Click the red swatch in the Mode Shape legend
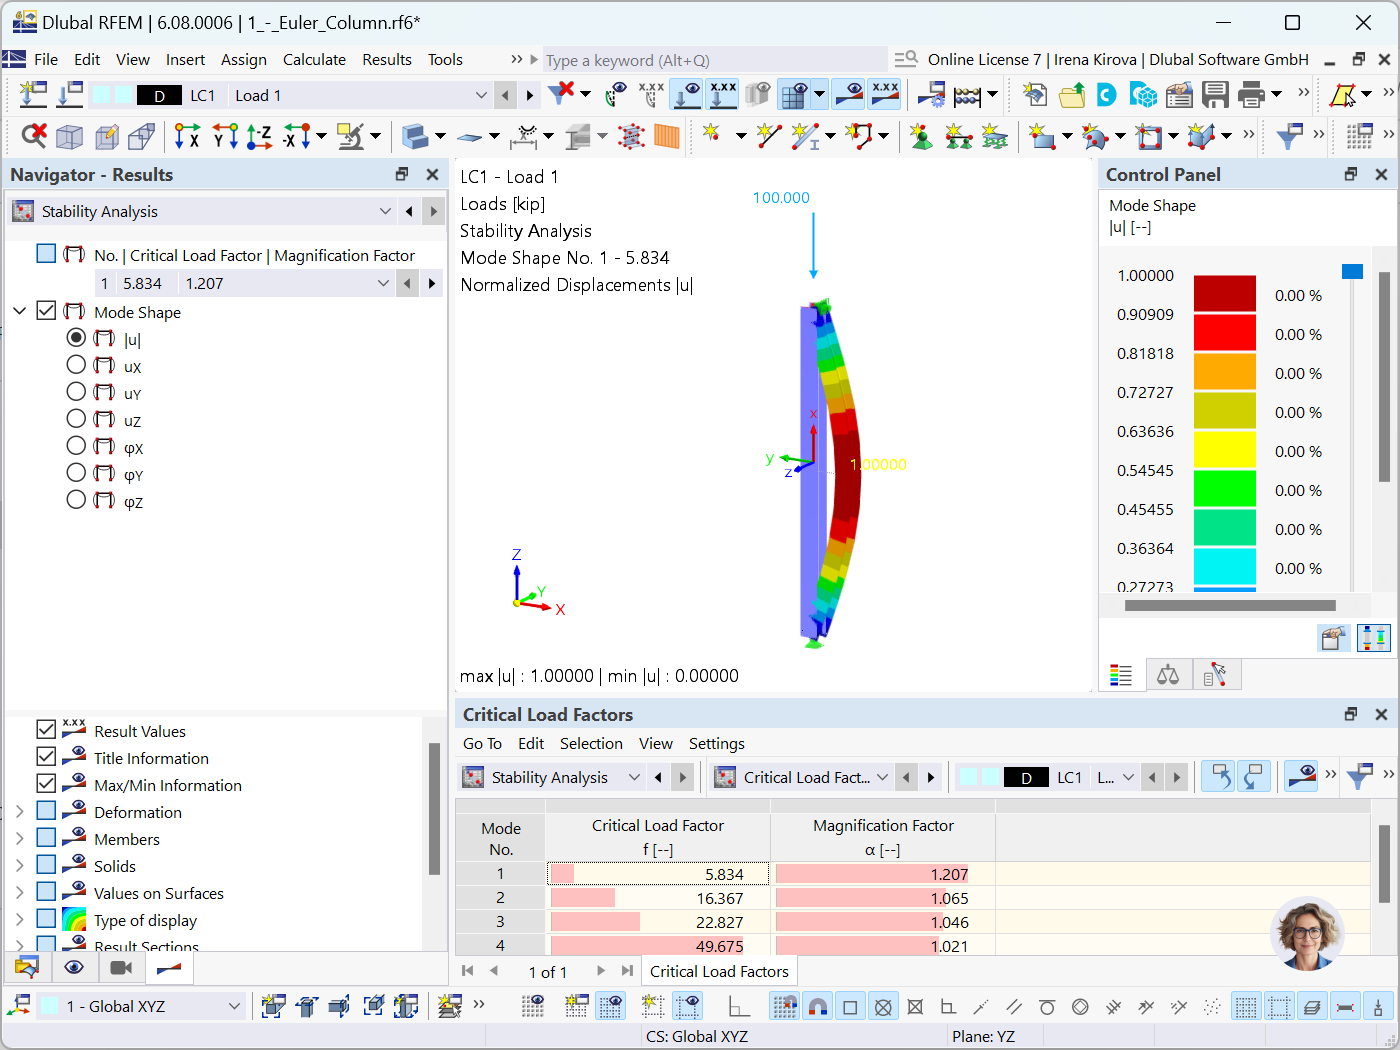Viewport: 1400px width, 1050px height. click(x=1224, y=333)
